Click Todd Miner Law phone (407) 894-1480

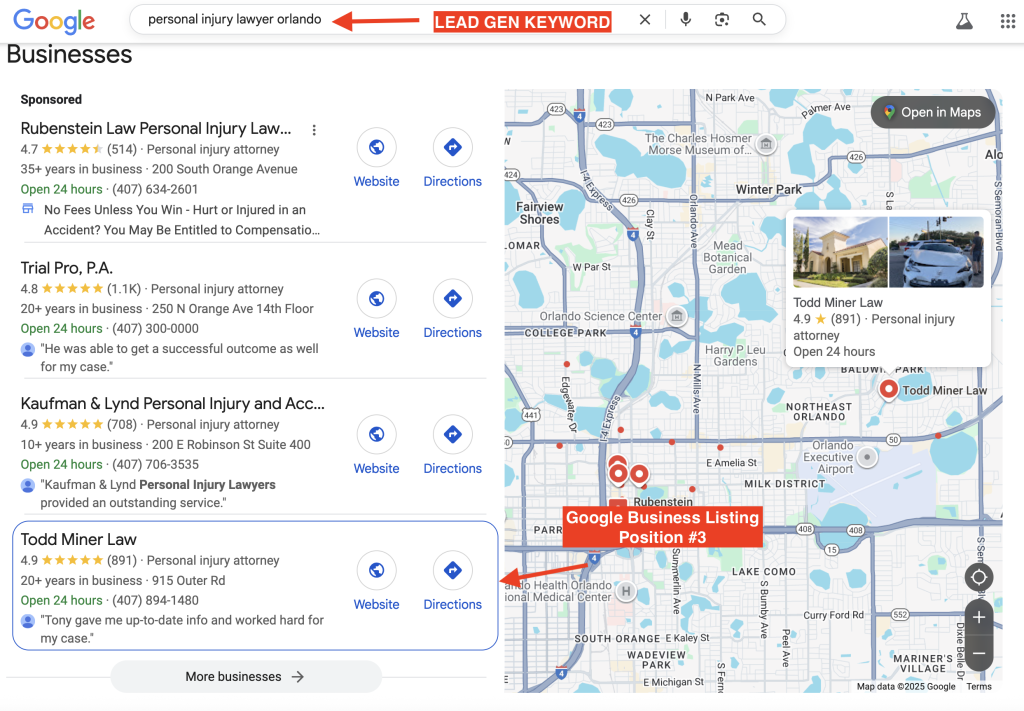pos(155,600)
